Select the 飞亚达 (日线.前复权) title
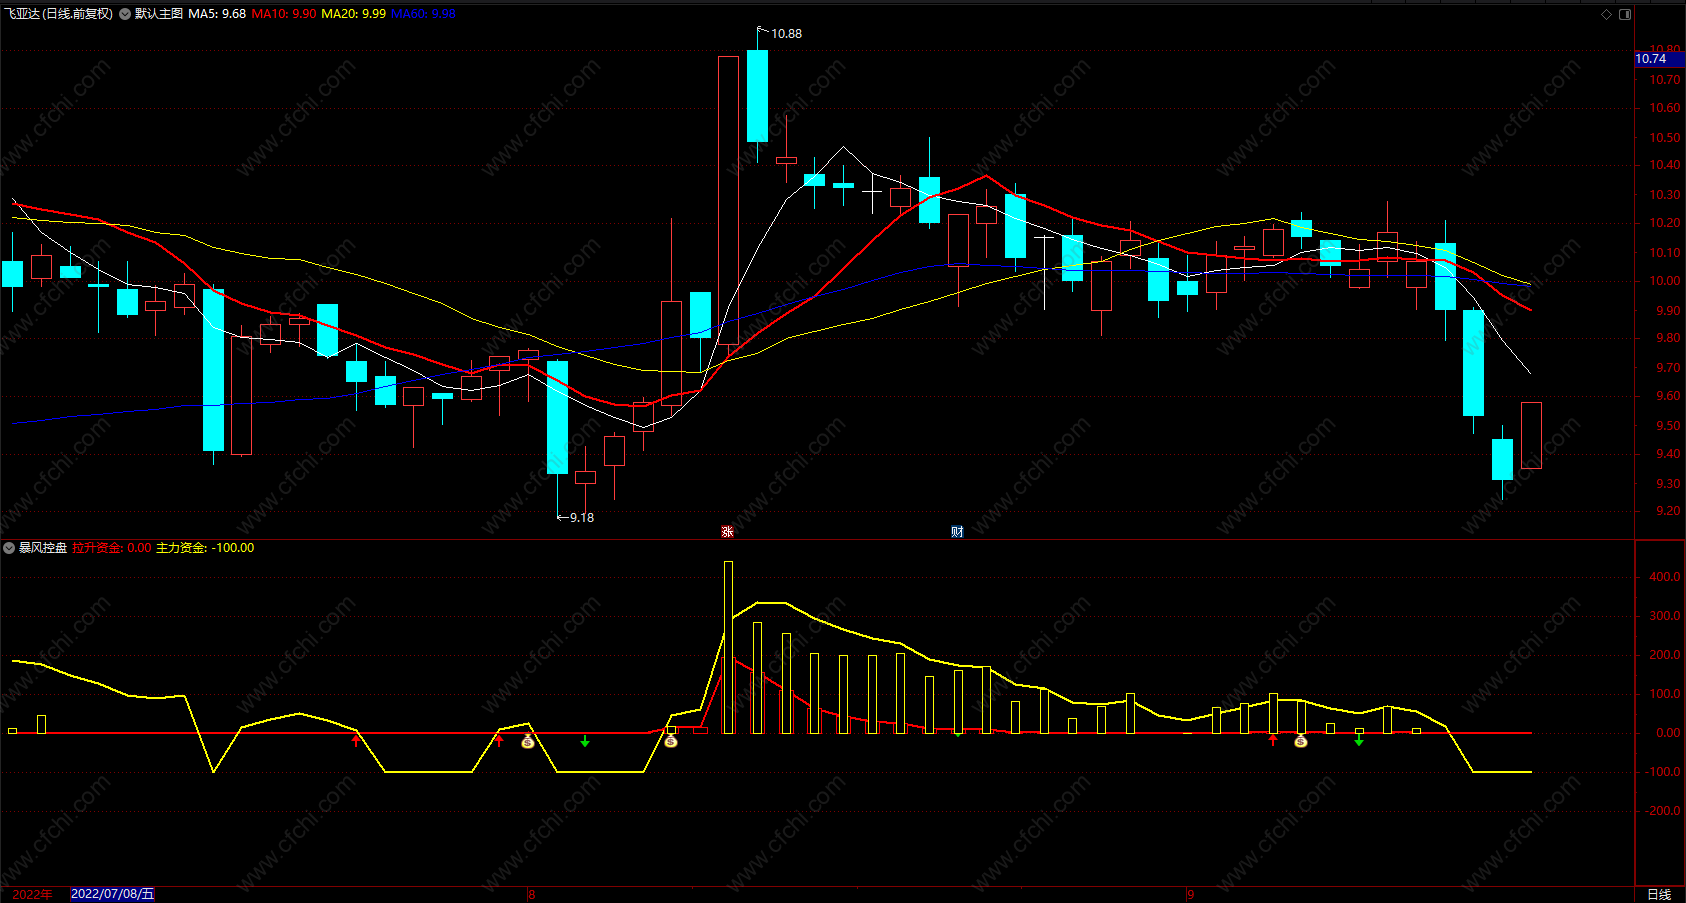Image resolution: width=1686 pixels, height=903 pixels. [x=59, y=14]
